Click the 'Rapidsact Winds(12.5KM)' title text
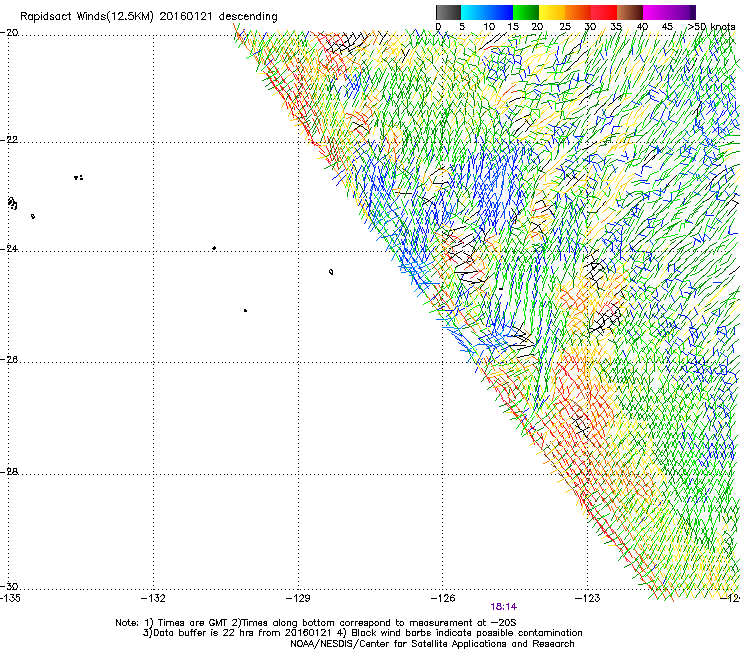 coord(87,17)
